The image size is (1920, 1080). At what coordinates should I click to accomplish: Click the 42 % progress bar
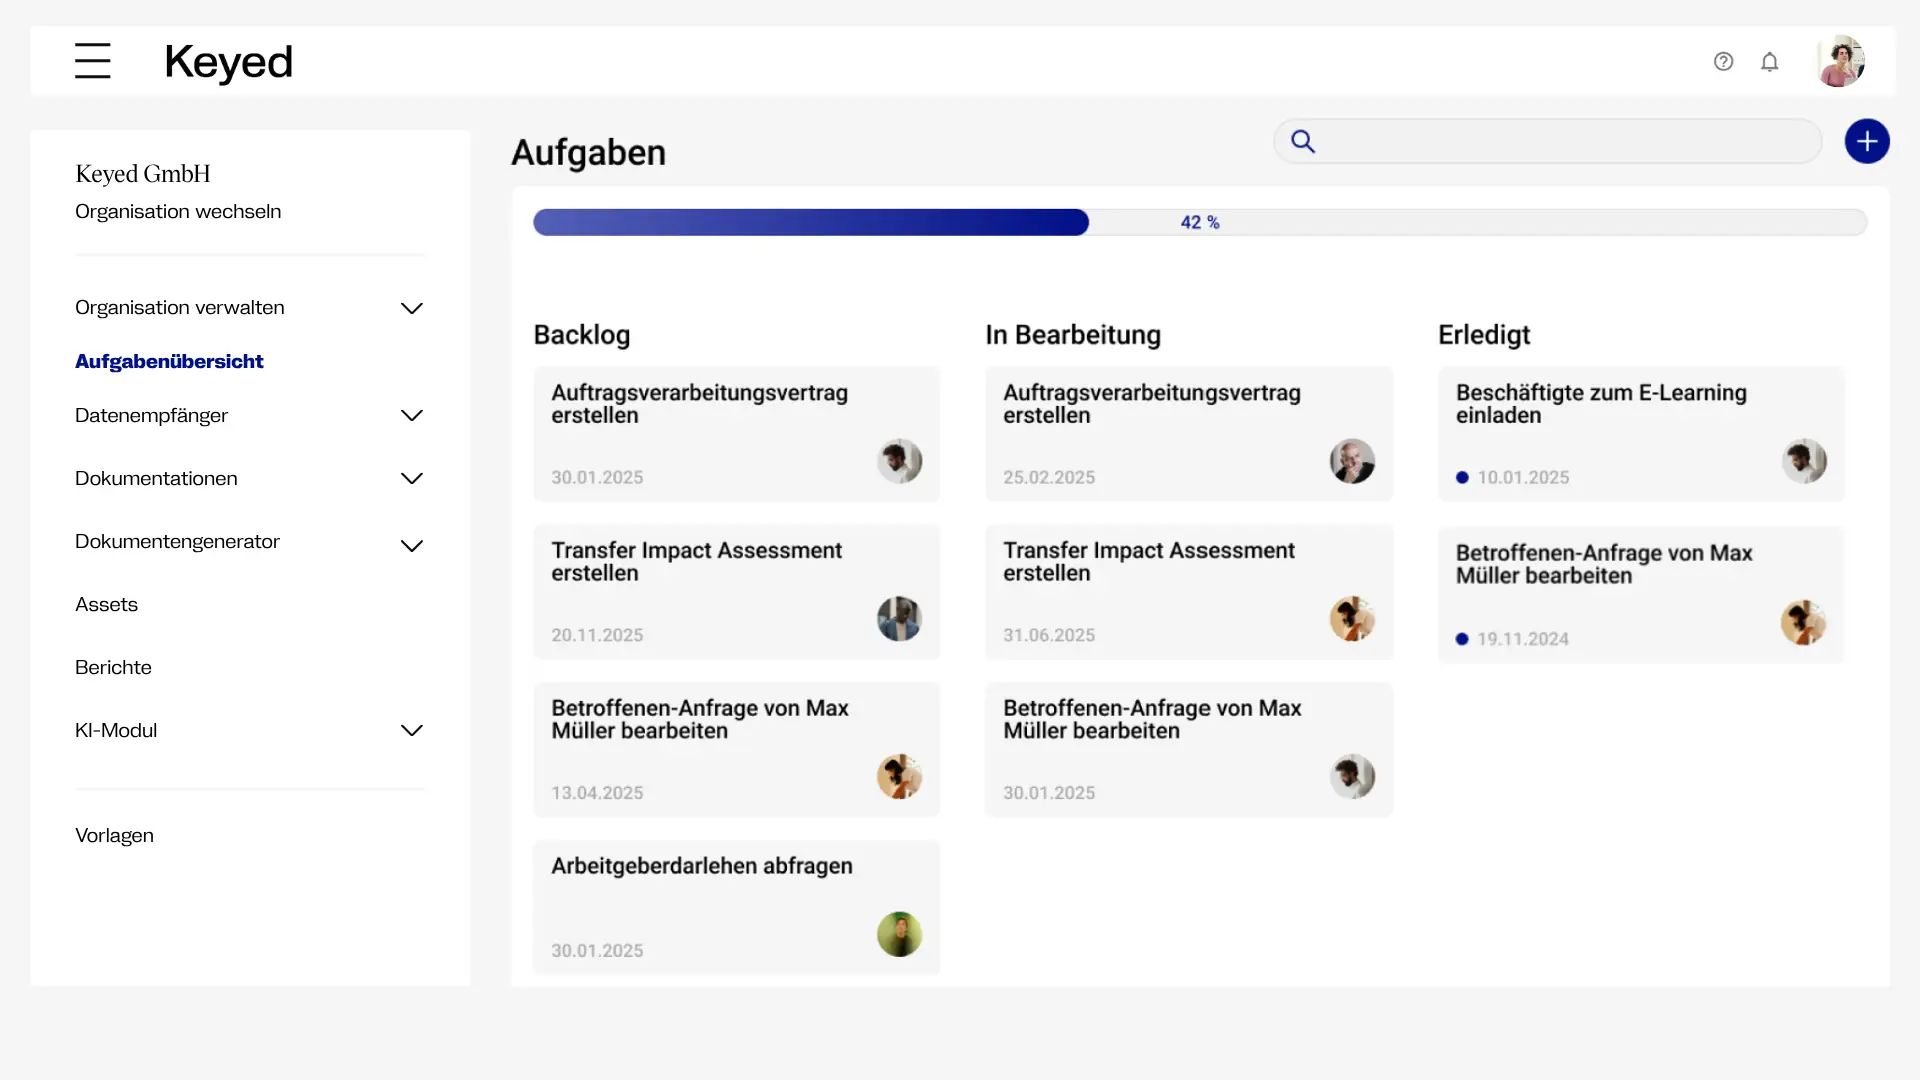pos(1199,222)
